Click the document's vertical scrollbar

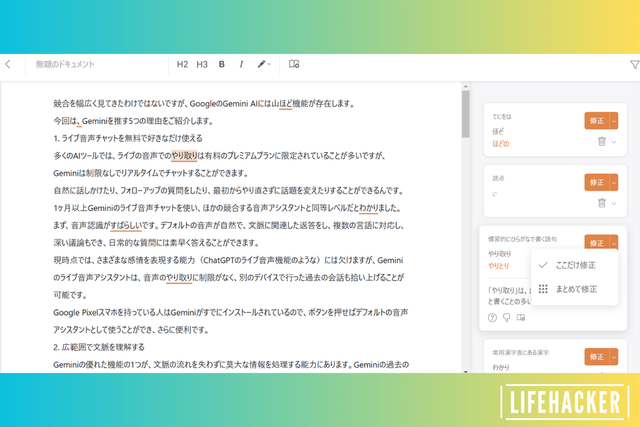point(465,115)
